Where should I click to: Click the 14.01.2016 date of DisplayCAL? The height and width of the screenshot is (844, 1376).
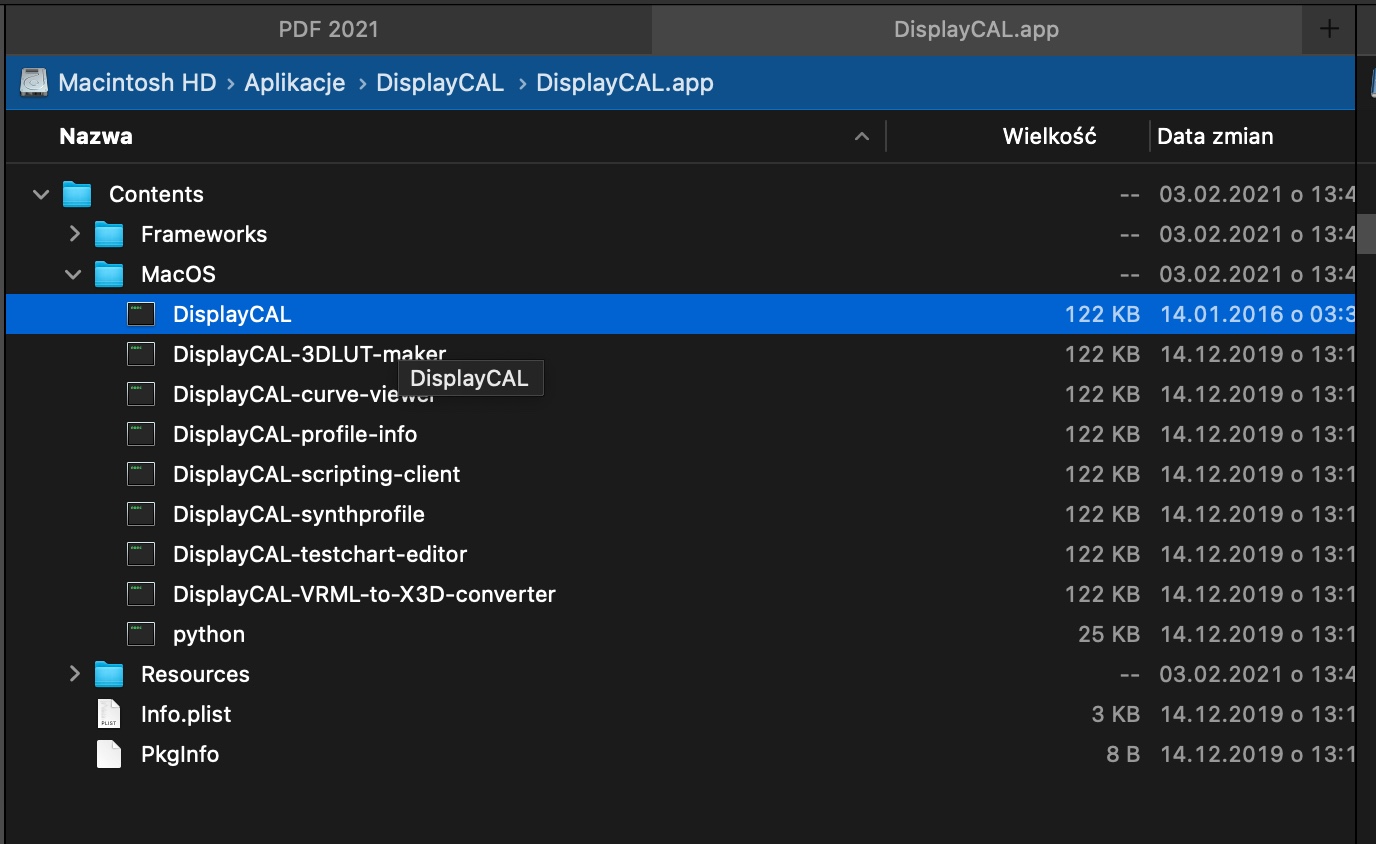point(1257,314)
